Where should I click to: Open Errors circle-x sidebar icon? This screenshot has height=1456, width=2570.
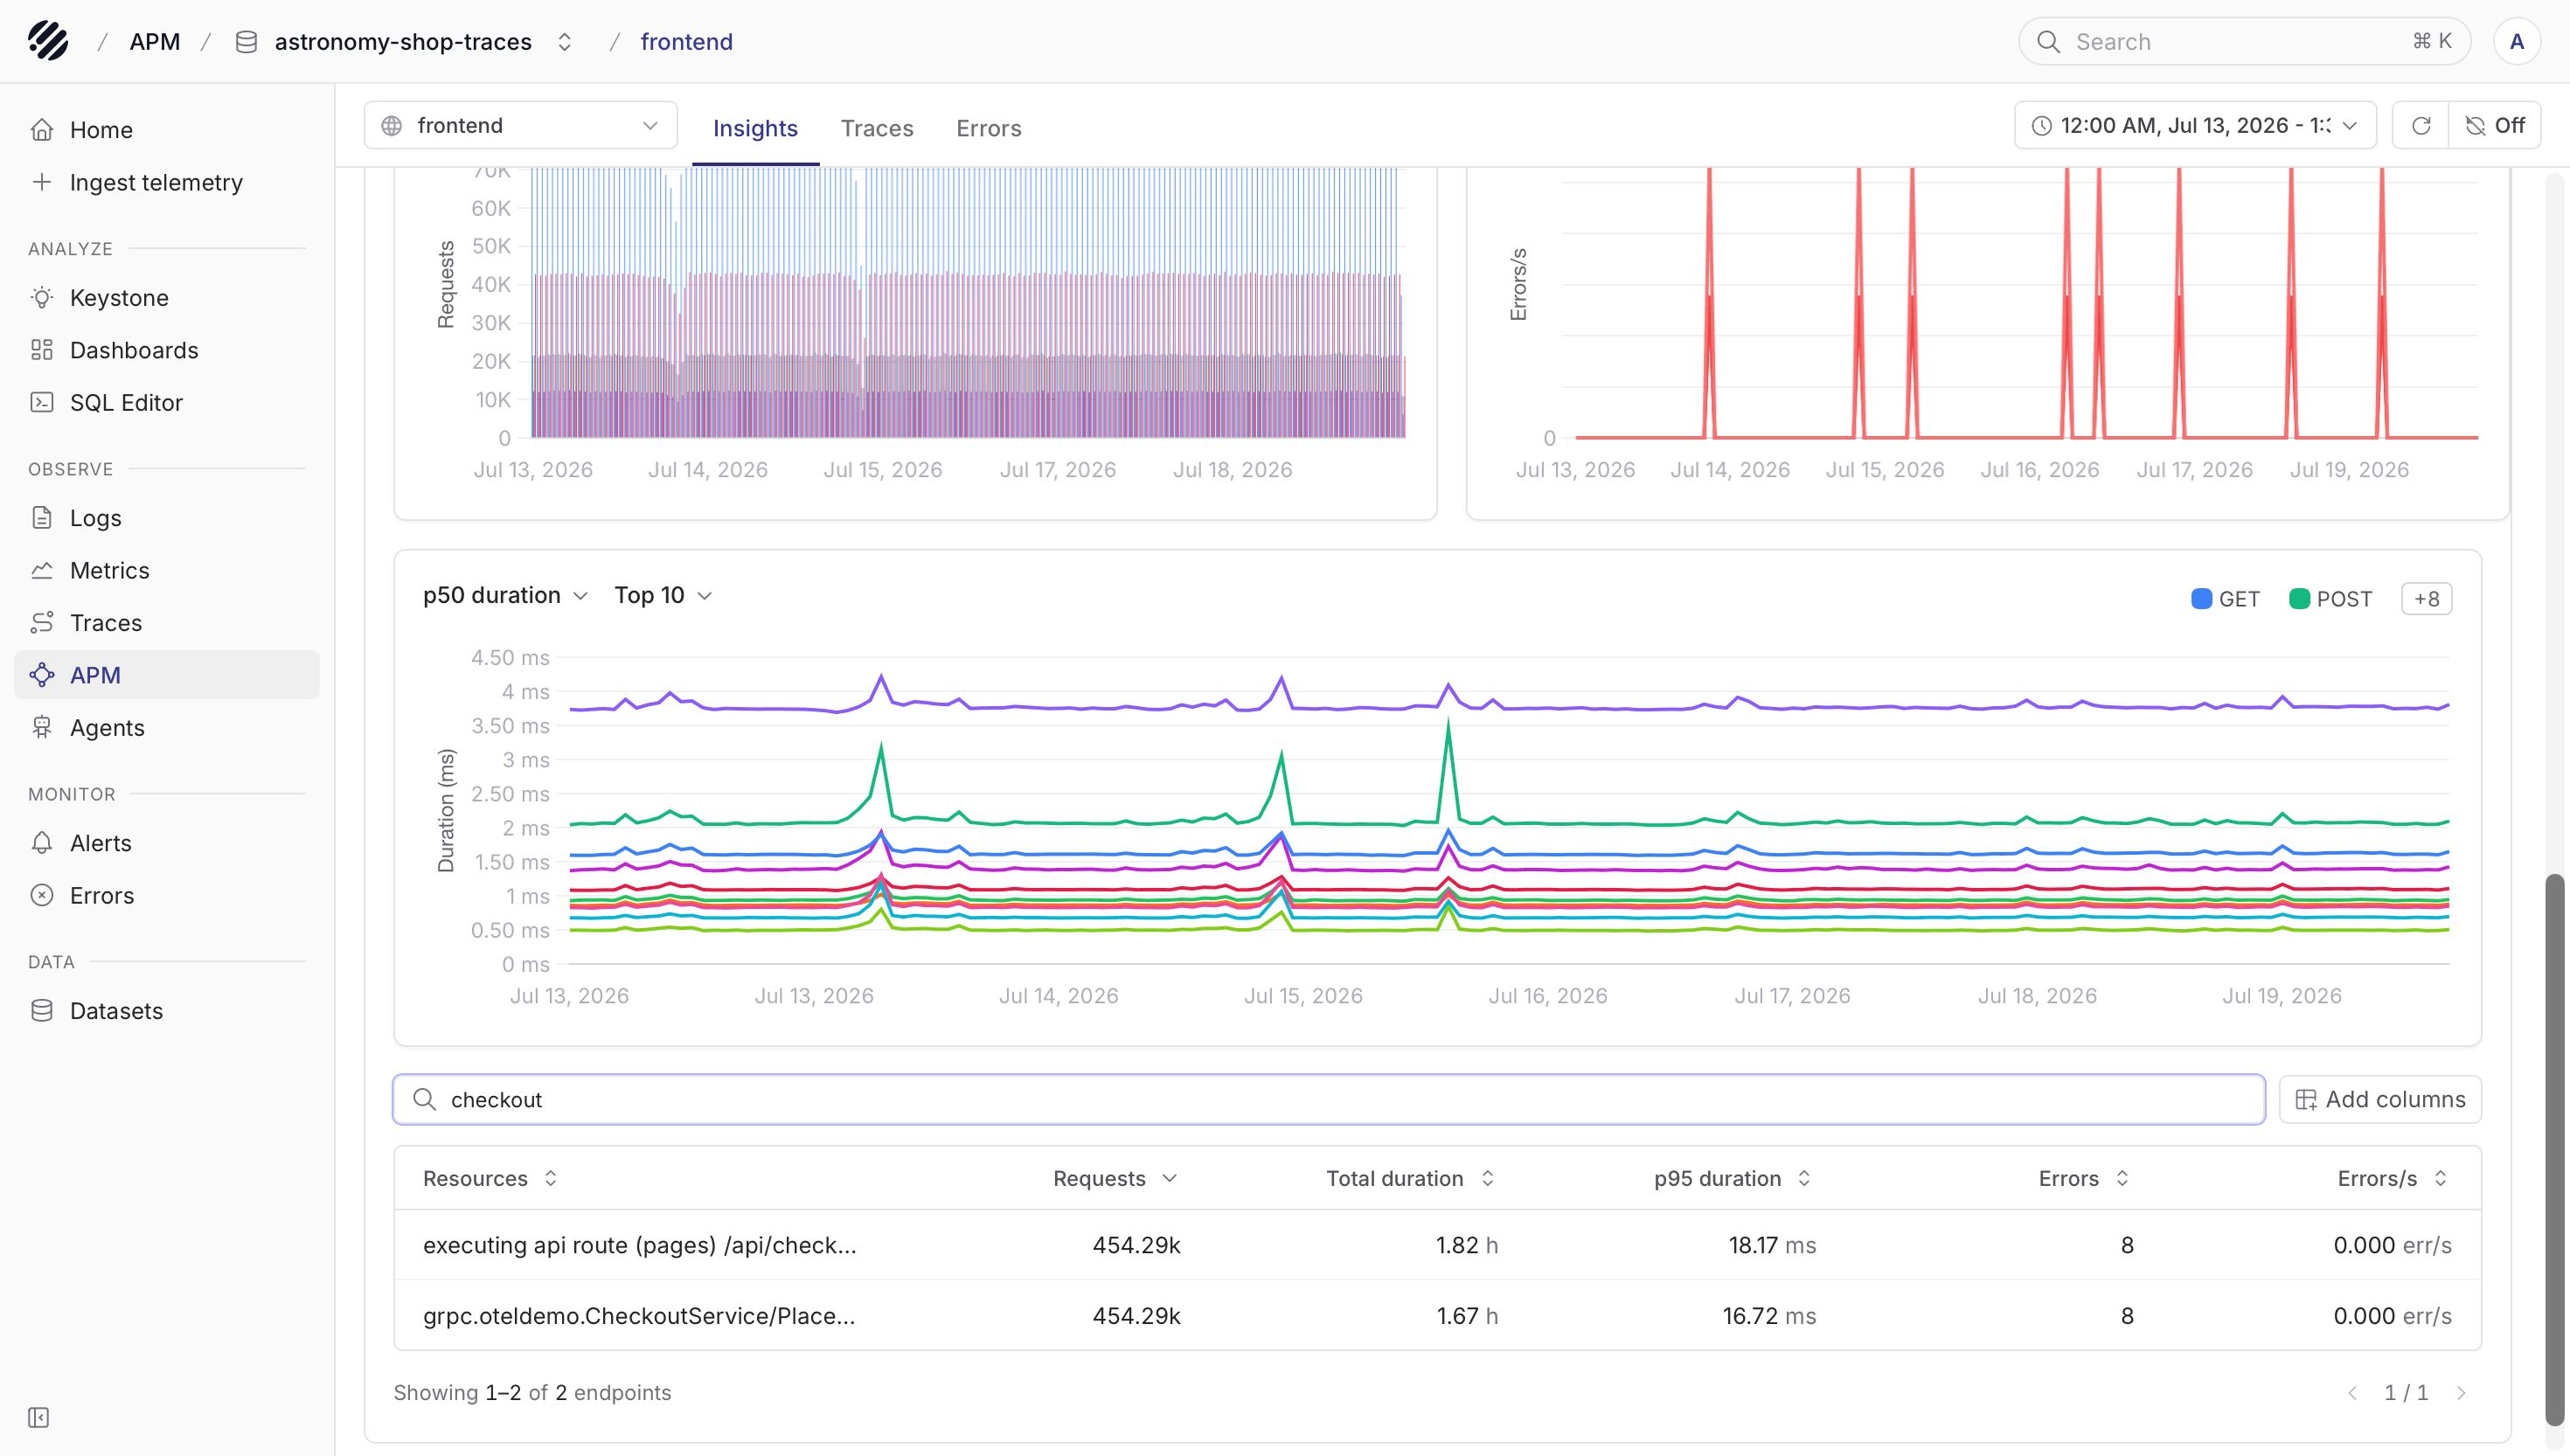point(41,895)
